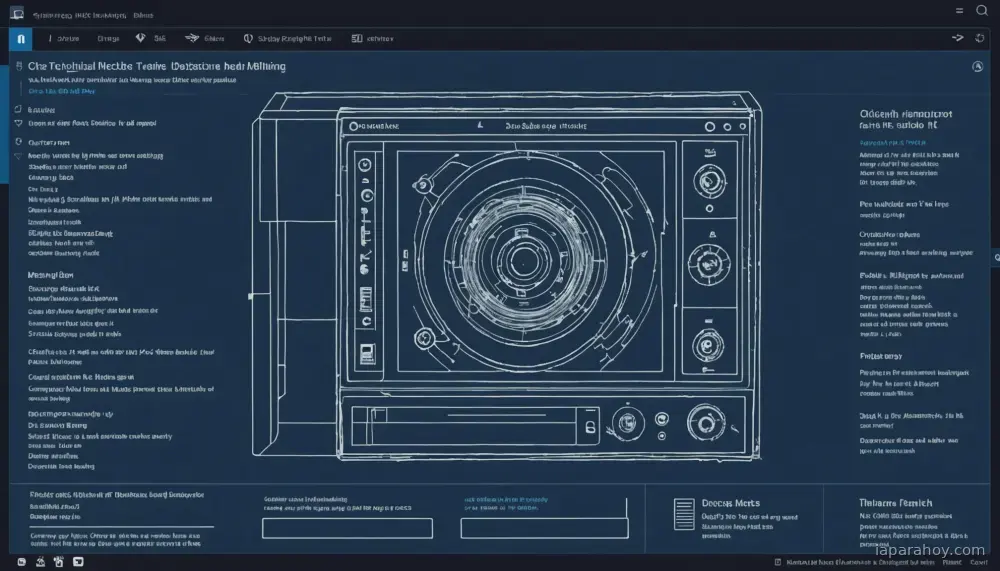Click the round icon opposite the page title
1000x571 pixels.
[977, 66]
